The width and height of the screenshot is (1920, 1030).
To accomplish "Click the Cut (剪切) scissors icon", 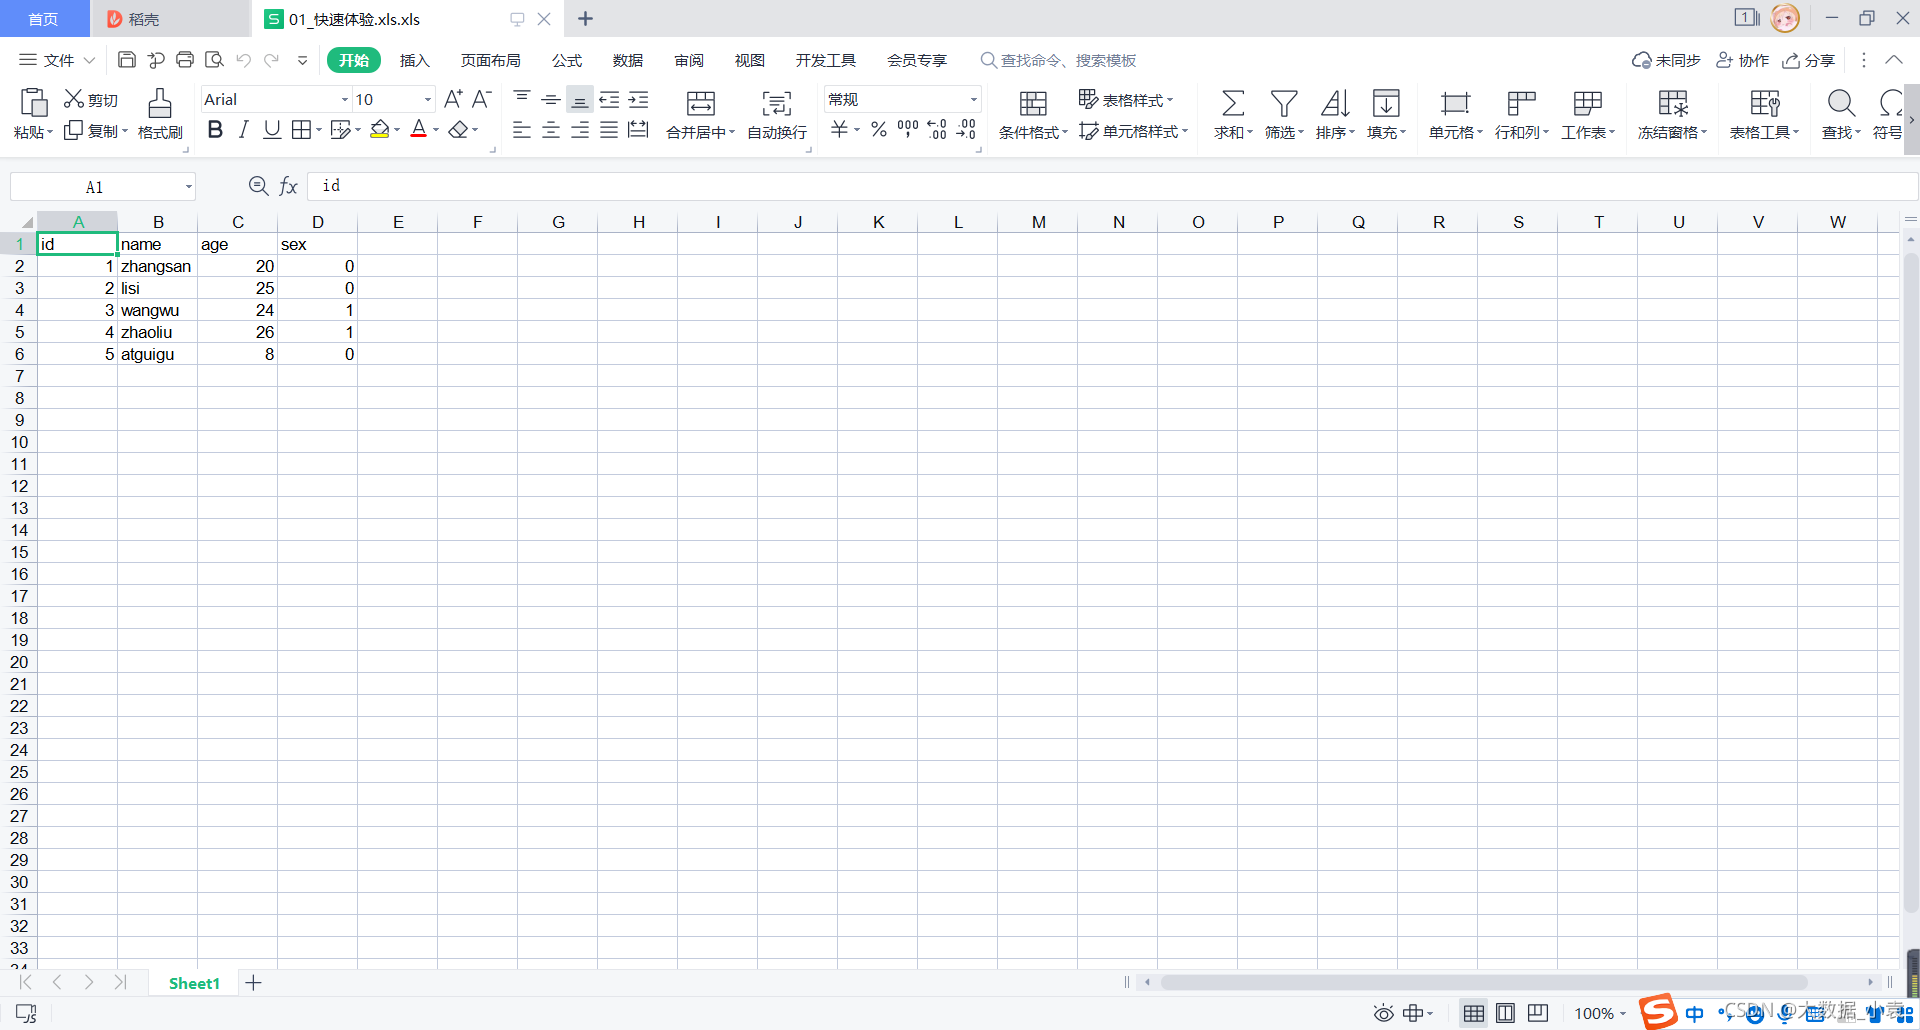I will pyautogui.click(x=74, y=99).
